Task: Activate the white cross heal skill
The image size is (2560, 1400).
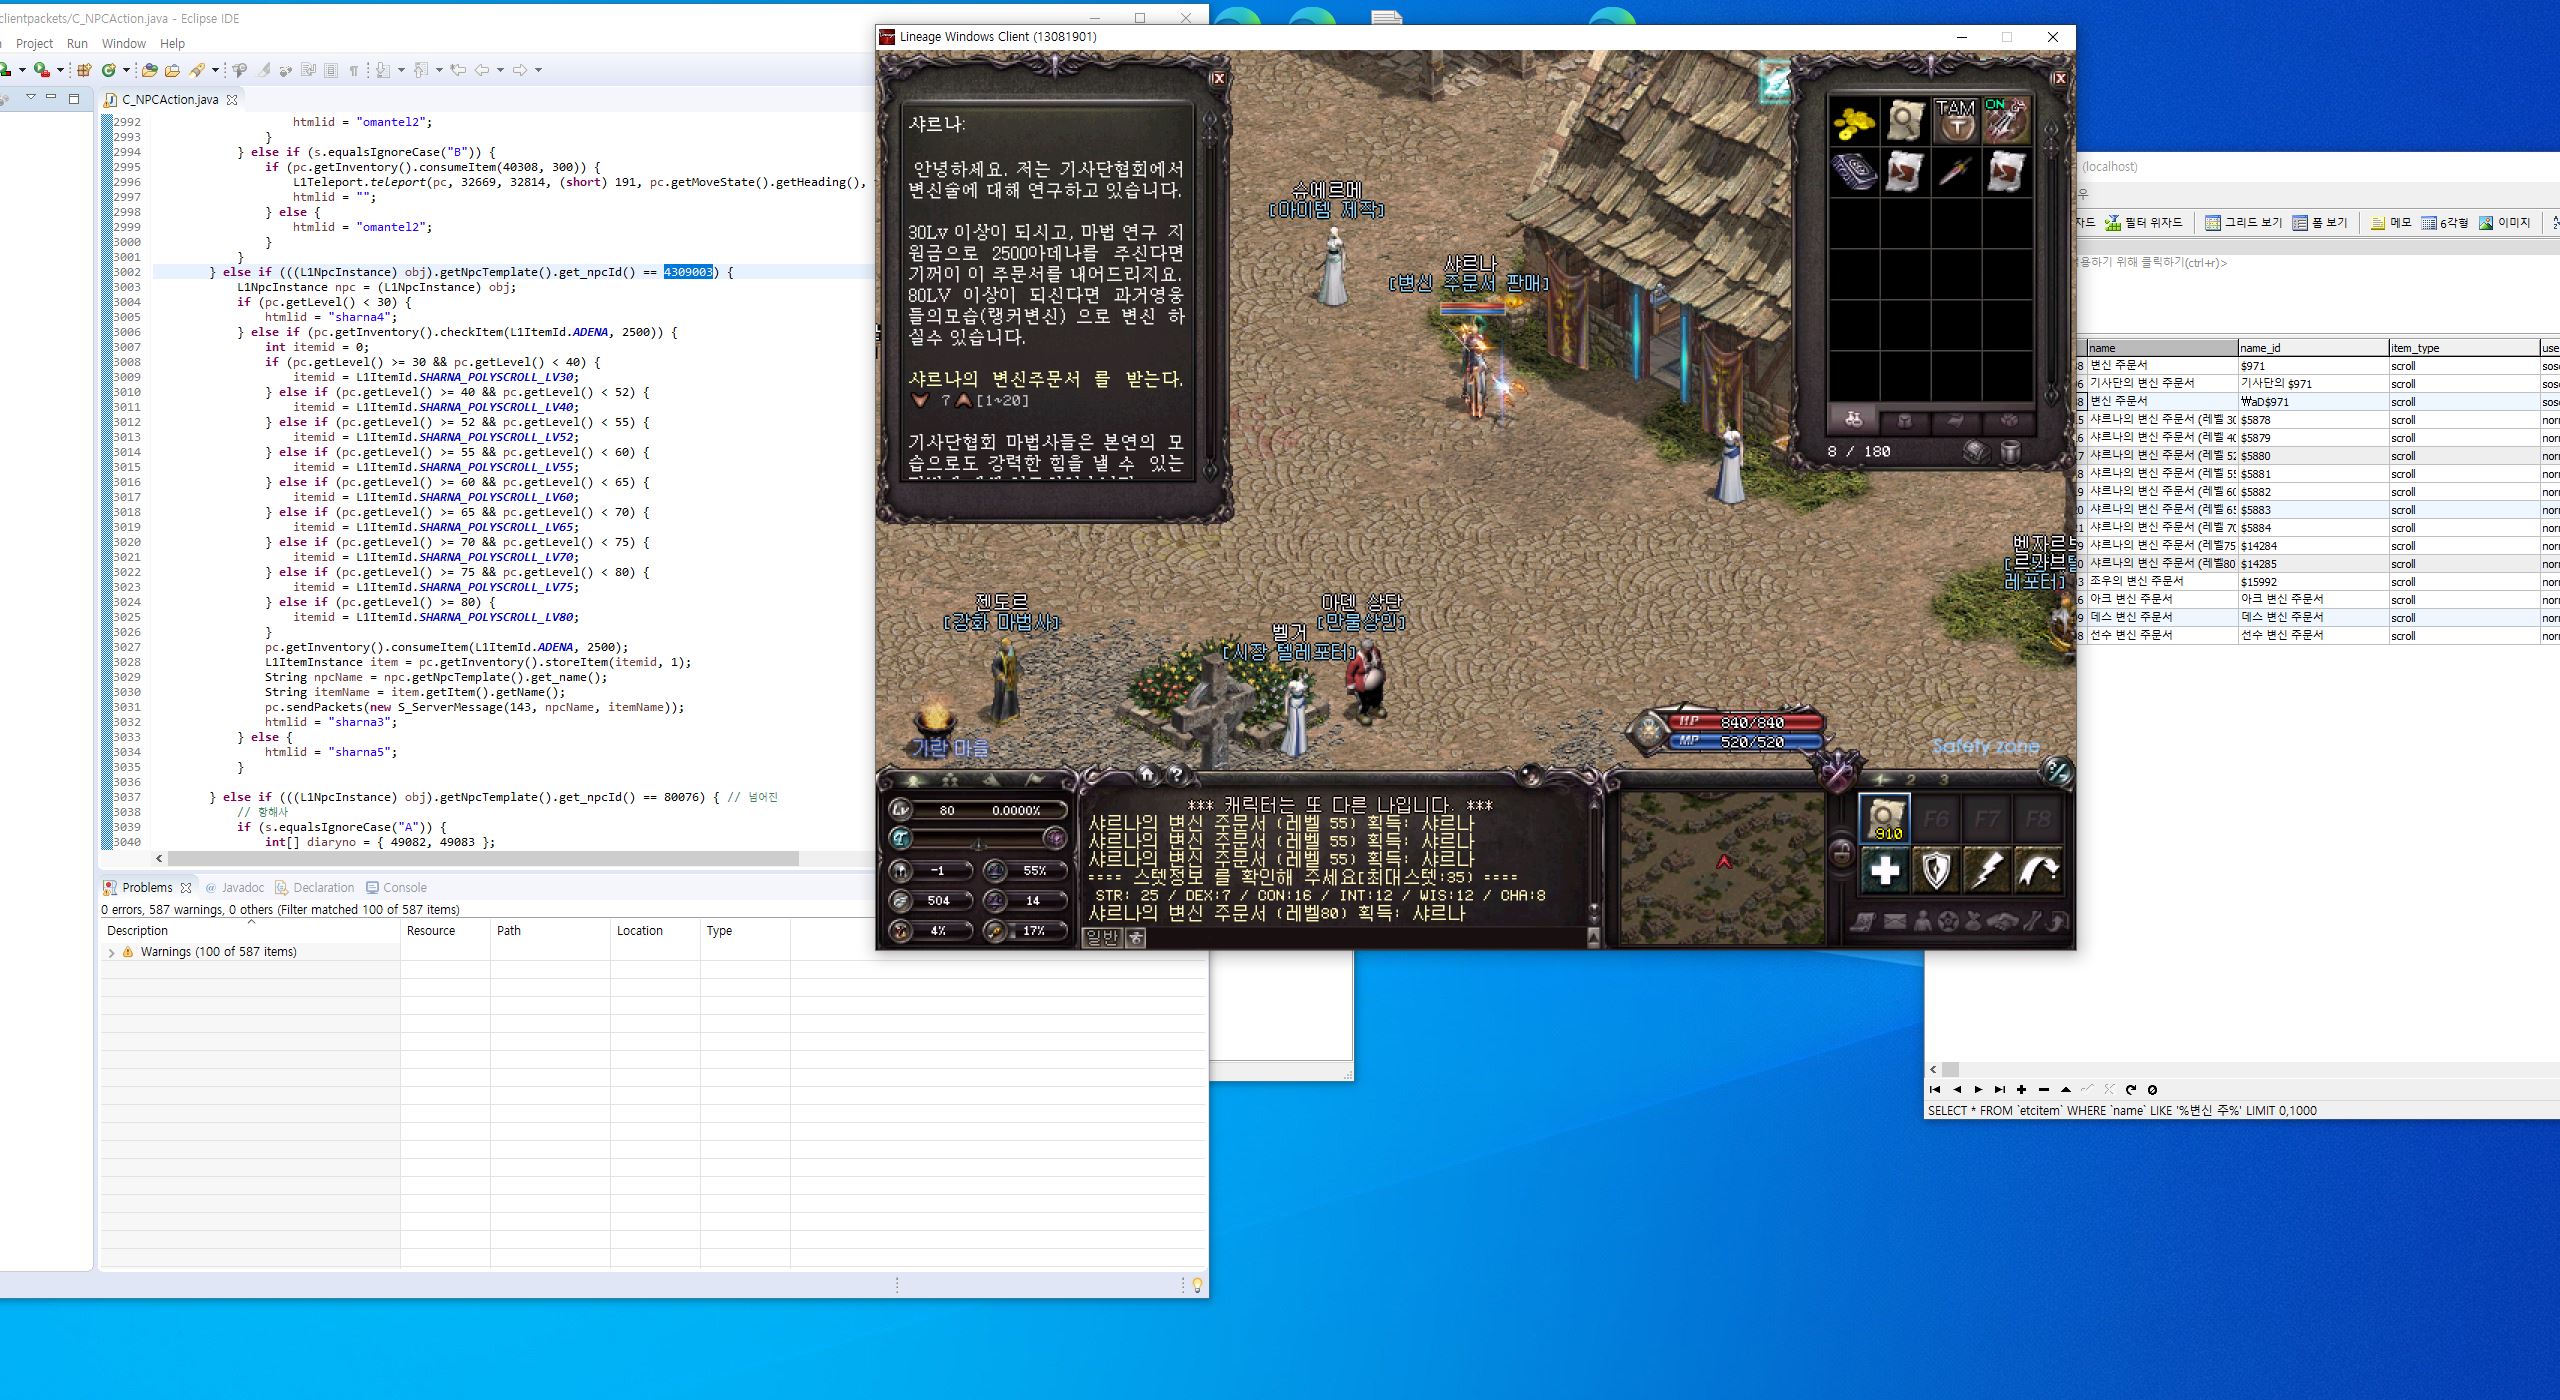Action: pos(1885,870)
